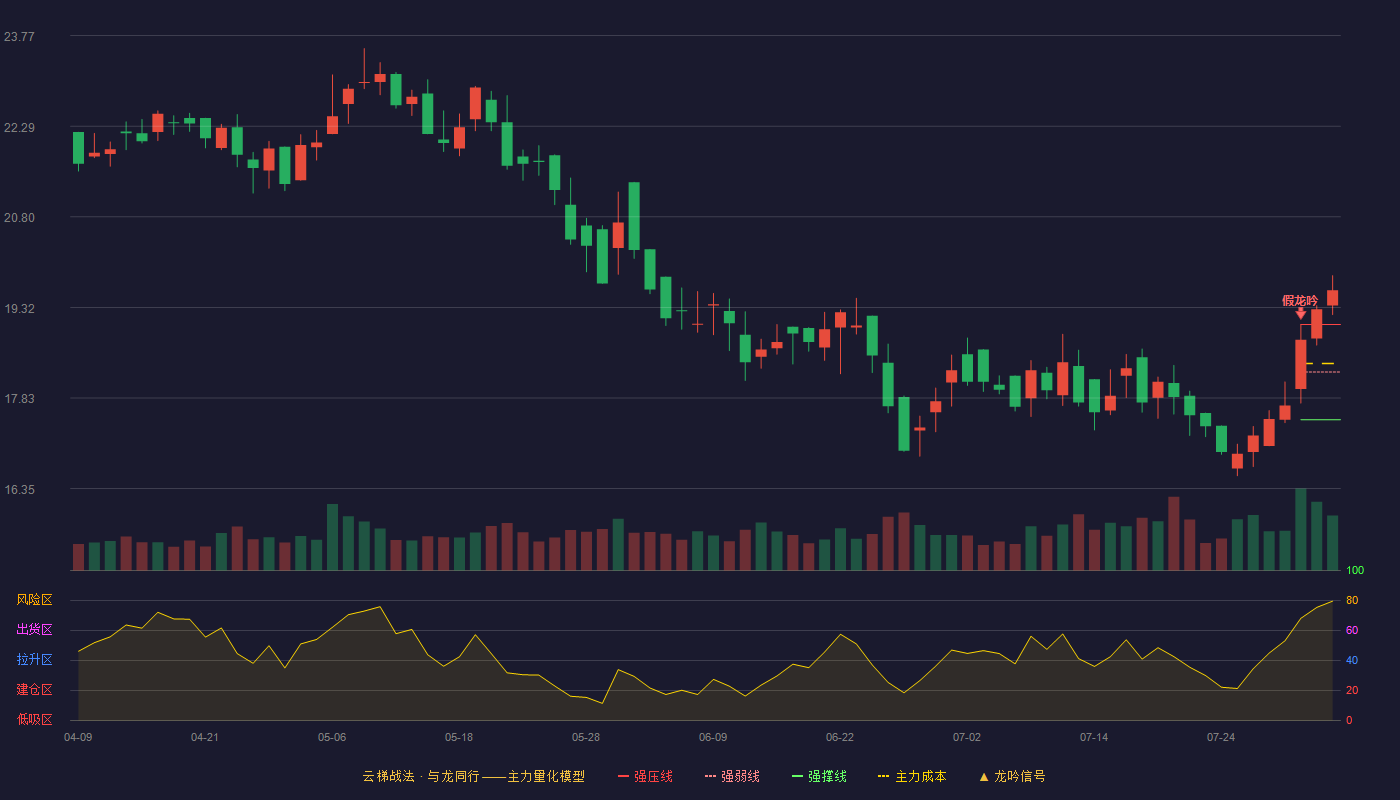Select the 低吸区 zone label

point(34,719)
